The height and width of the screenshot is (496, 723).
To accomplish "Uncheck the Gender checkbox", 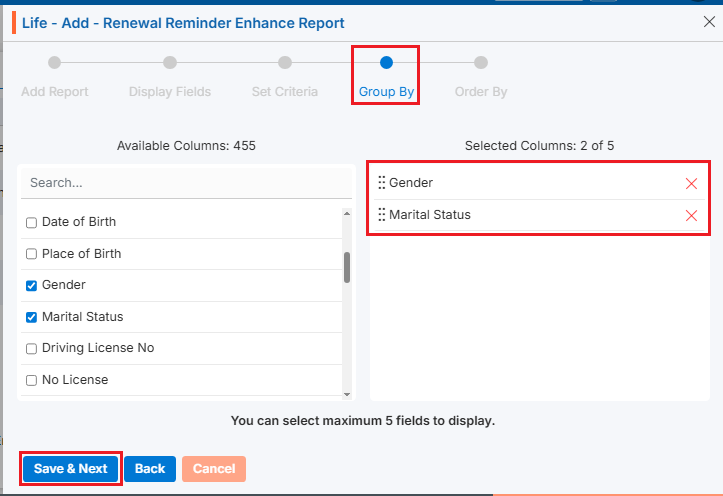I will (x=31, y=286).
